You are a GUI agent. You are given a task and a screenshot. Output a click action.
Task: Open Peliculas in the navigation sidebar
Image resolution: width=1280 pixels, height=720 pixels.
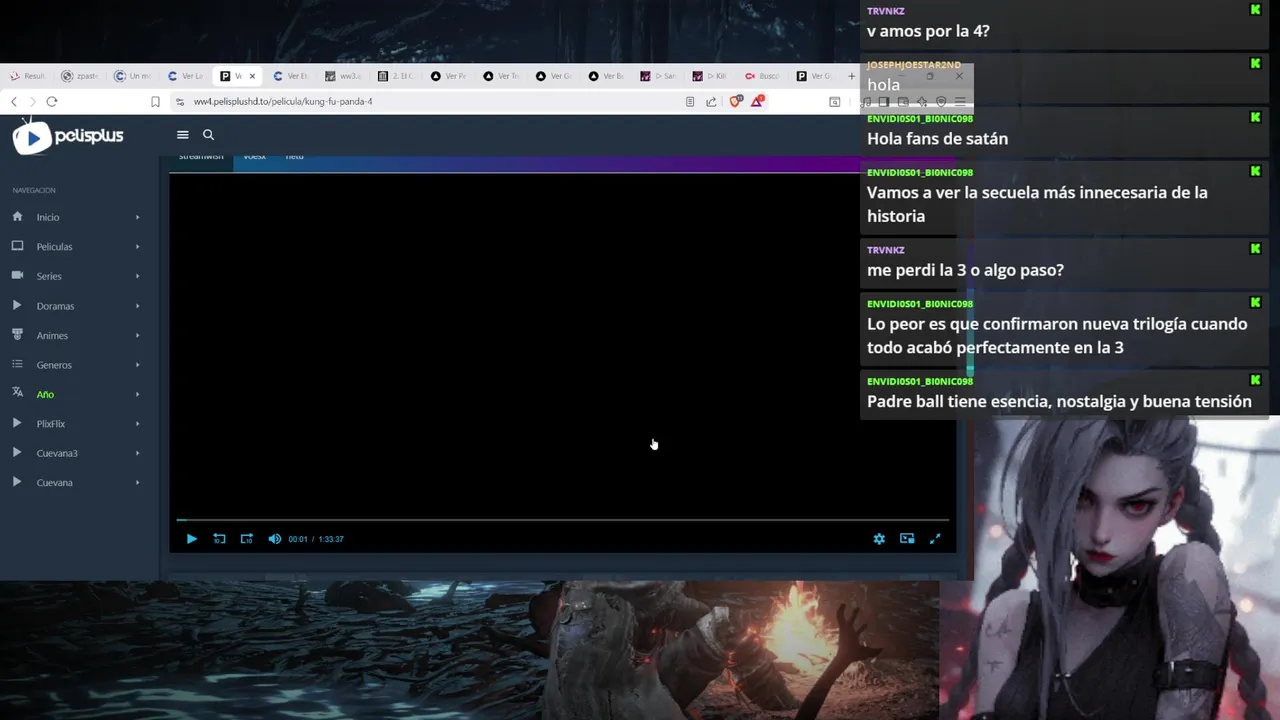tap(55, 247)
